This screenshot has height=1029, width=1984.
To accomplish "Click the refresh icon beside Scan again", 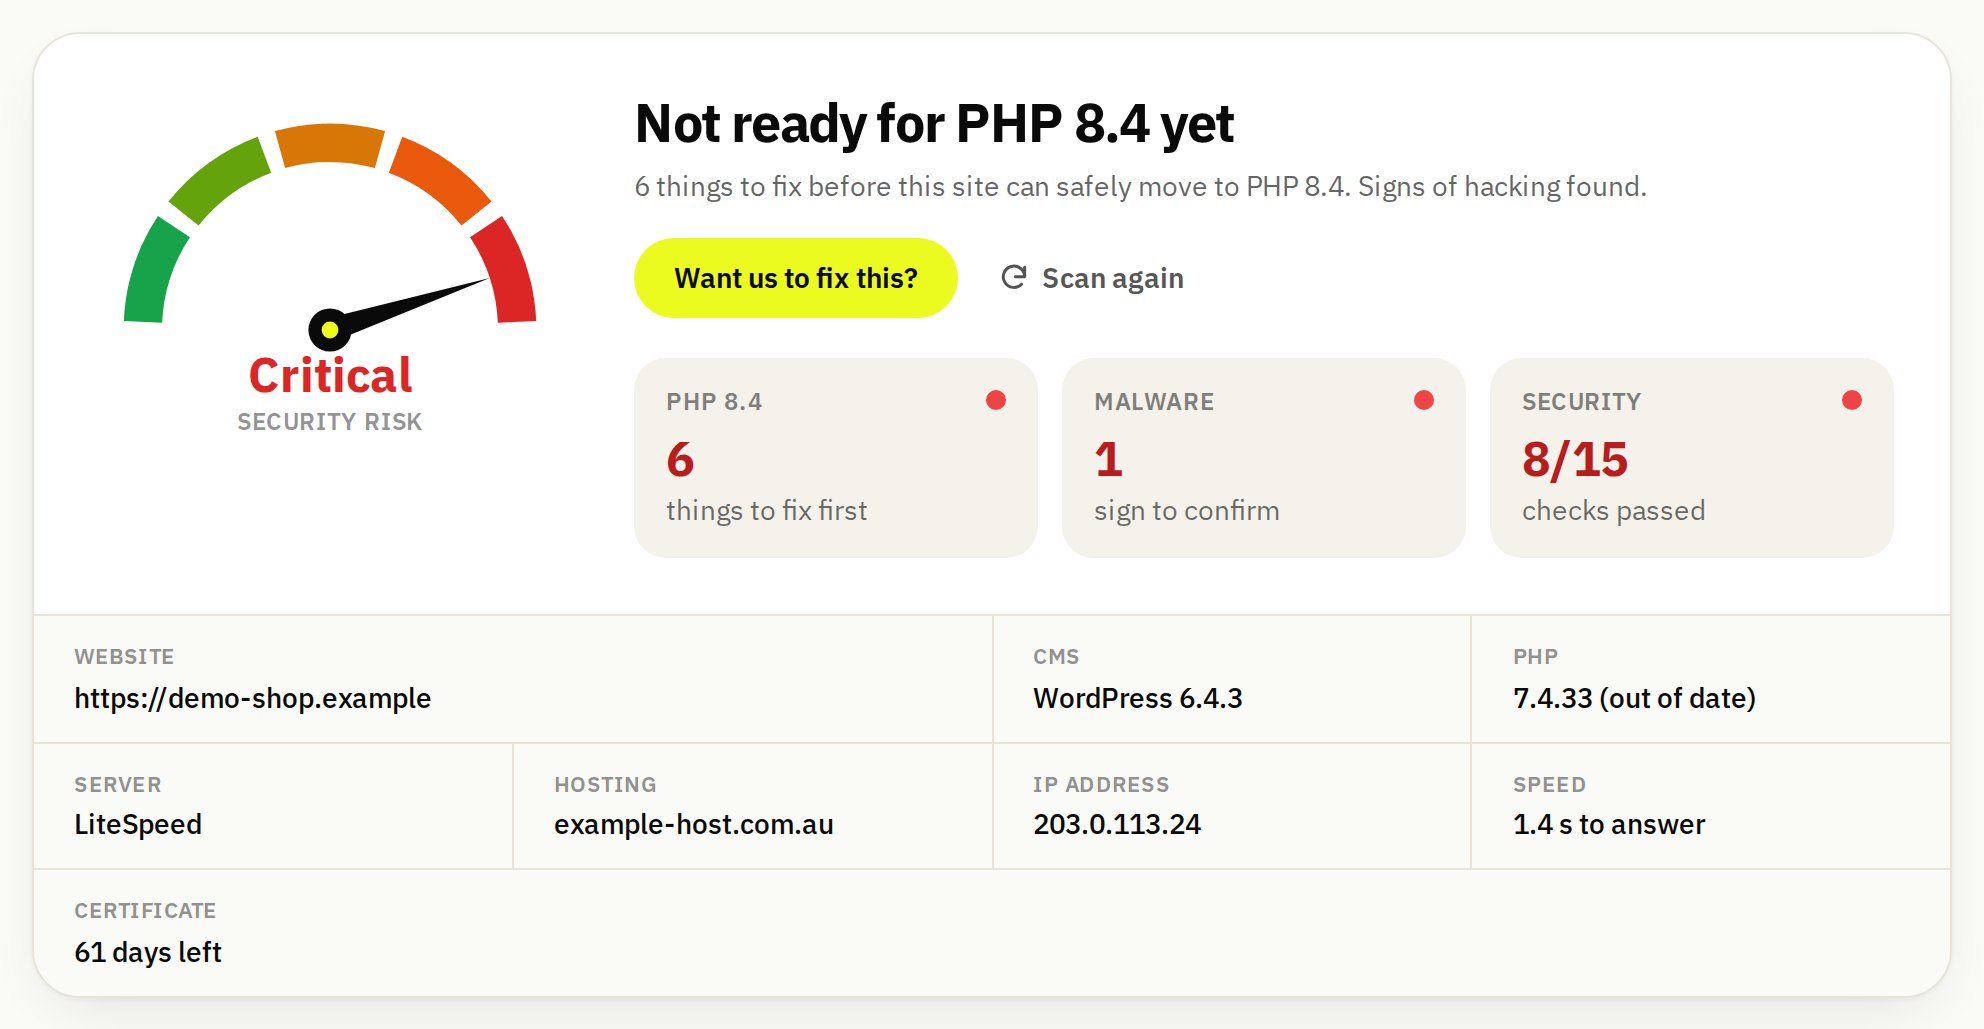I will click(x=1014, y=277).
